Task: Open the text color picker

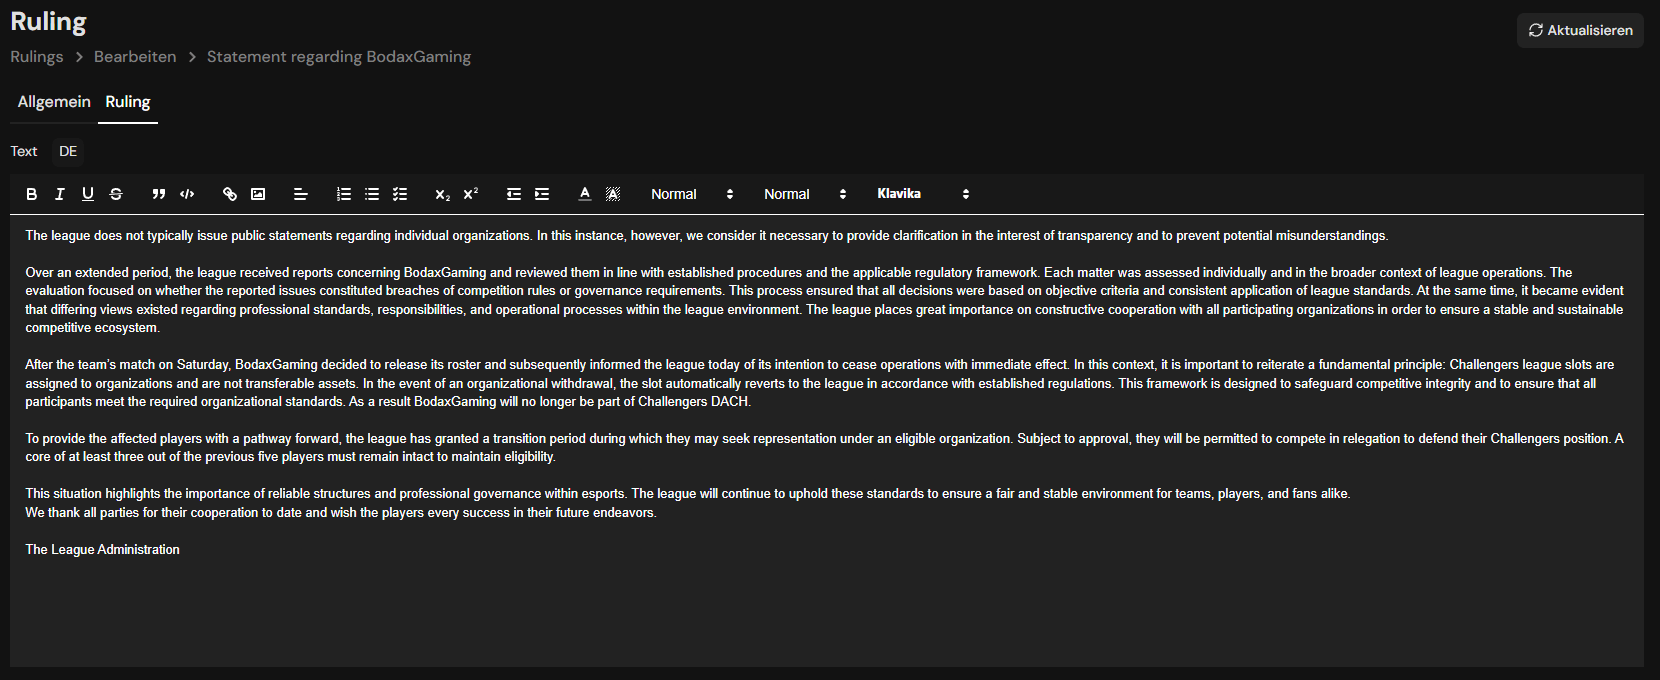Action: 585,194
